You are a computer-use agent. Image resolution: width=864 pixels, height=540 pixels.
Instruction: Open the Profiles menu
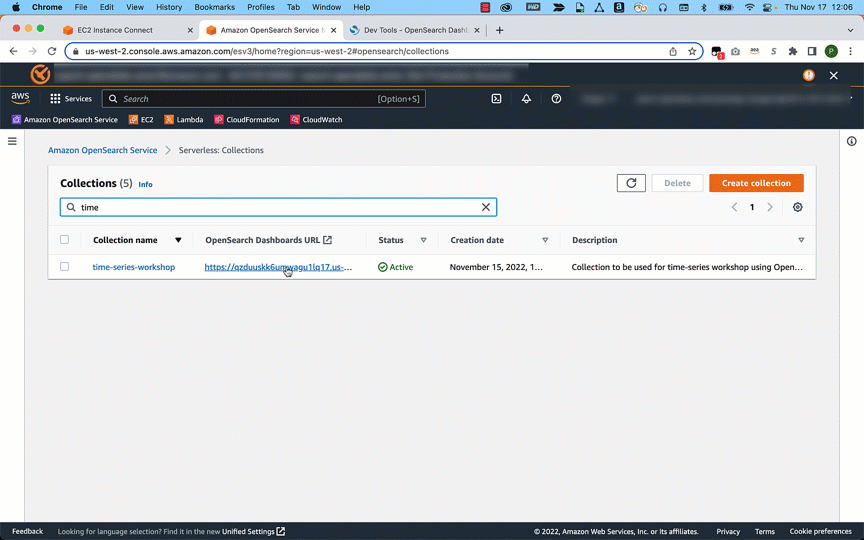pos(261,7)
